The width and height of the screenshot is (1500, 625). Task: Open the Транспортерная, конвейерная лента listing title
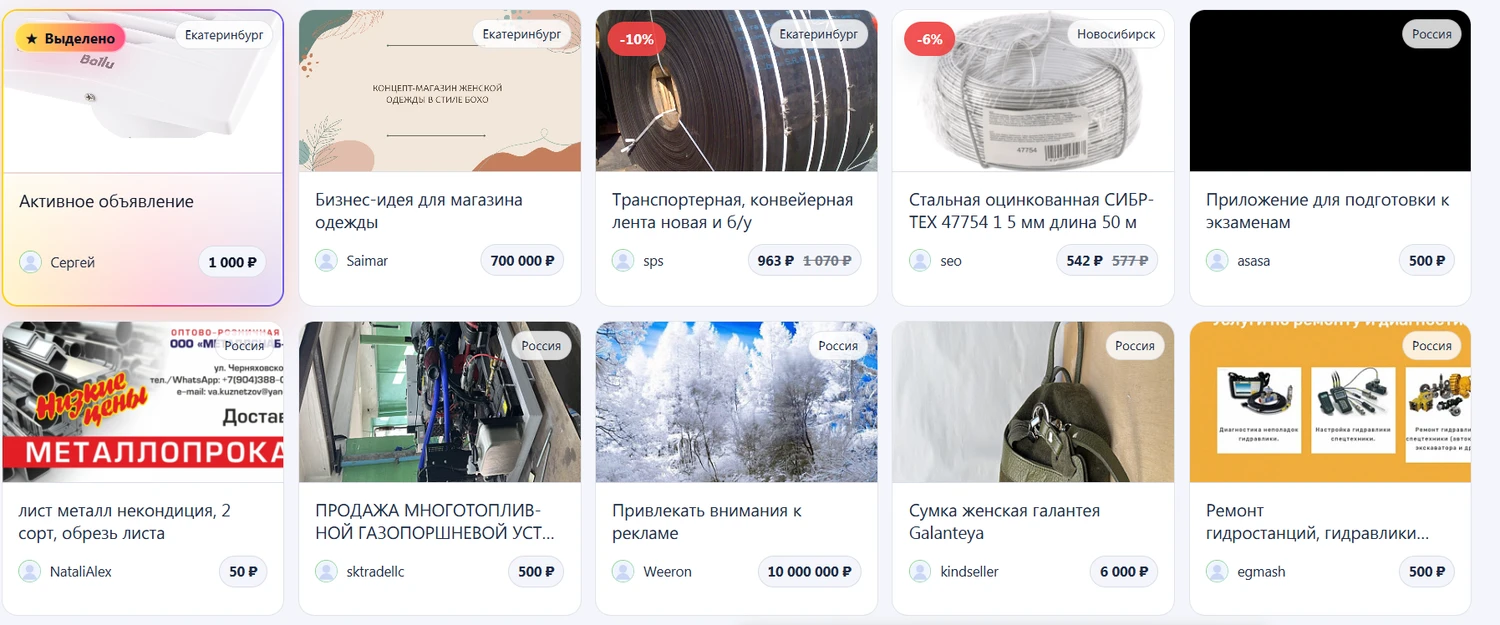732,211
